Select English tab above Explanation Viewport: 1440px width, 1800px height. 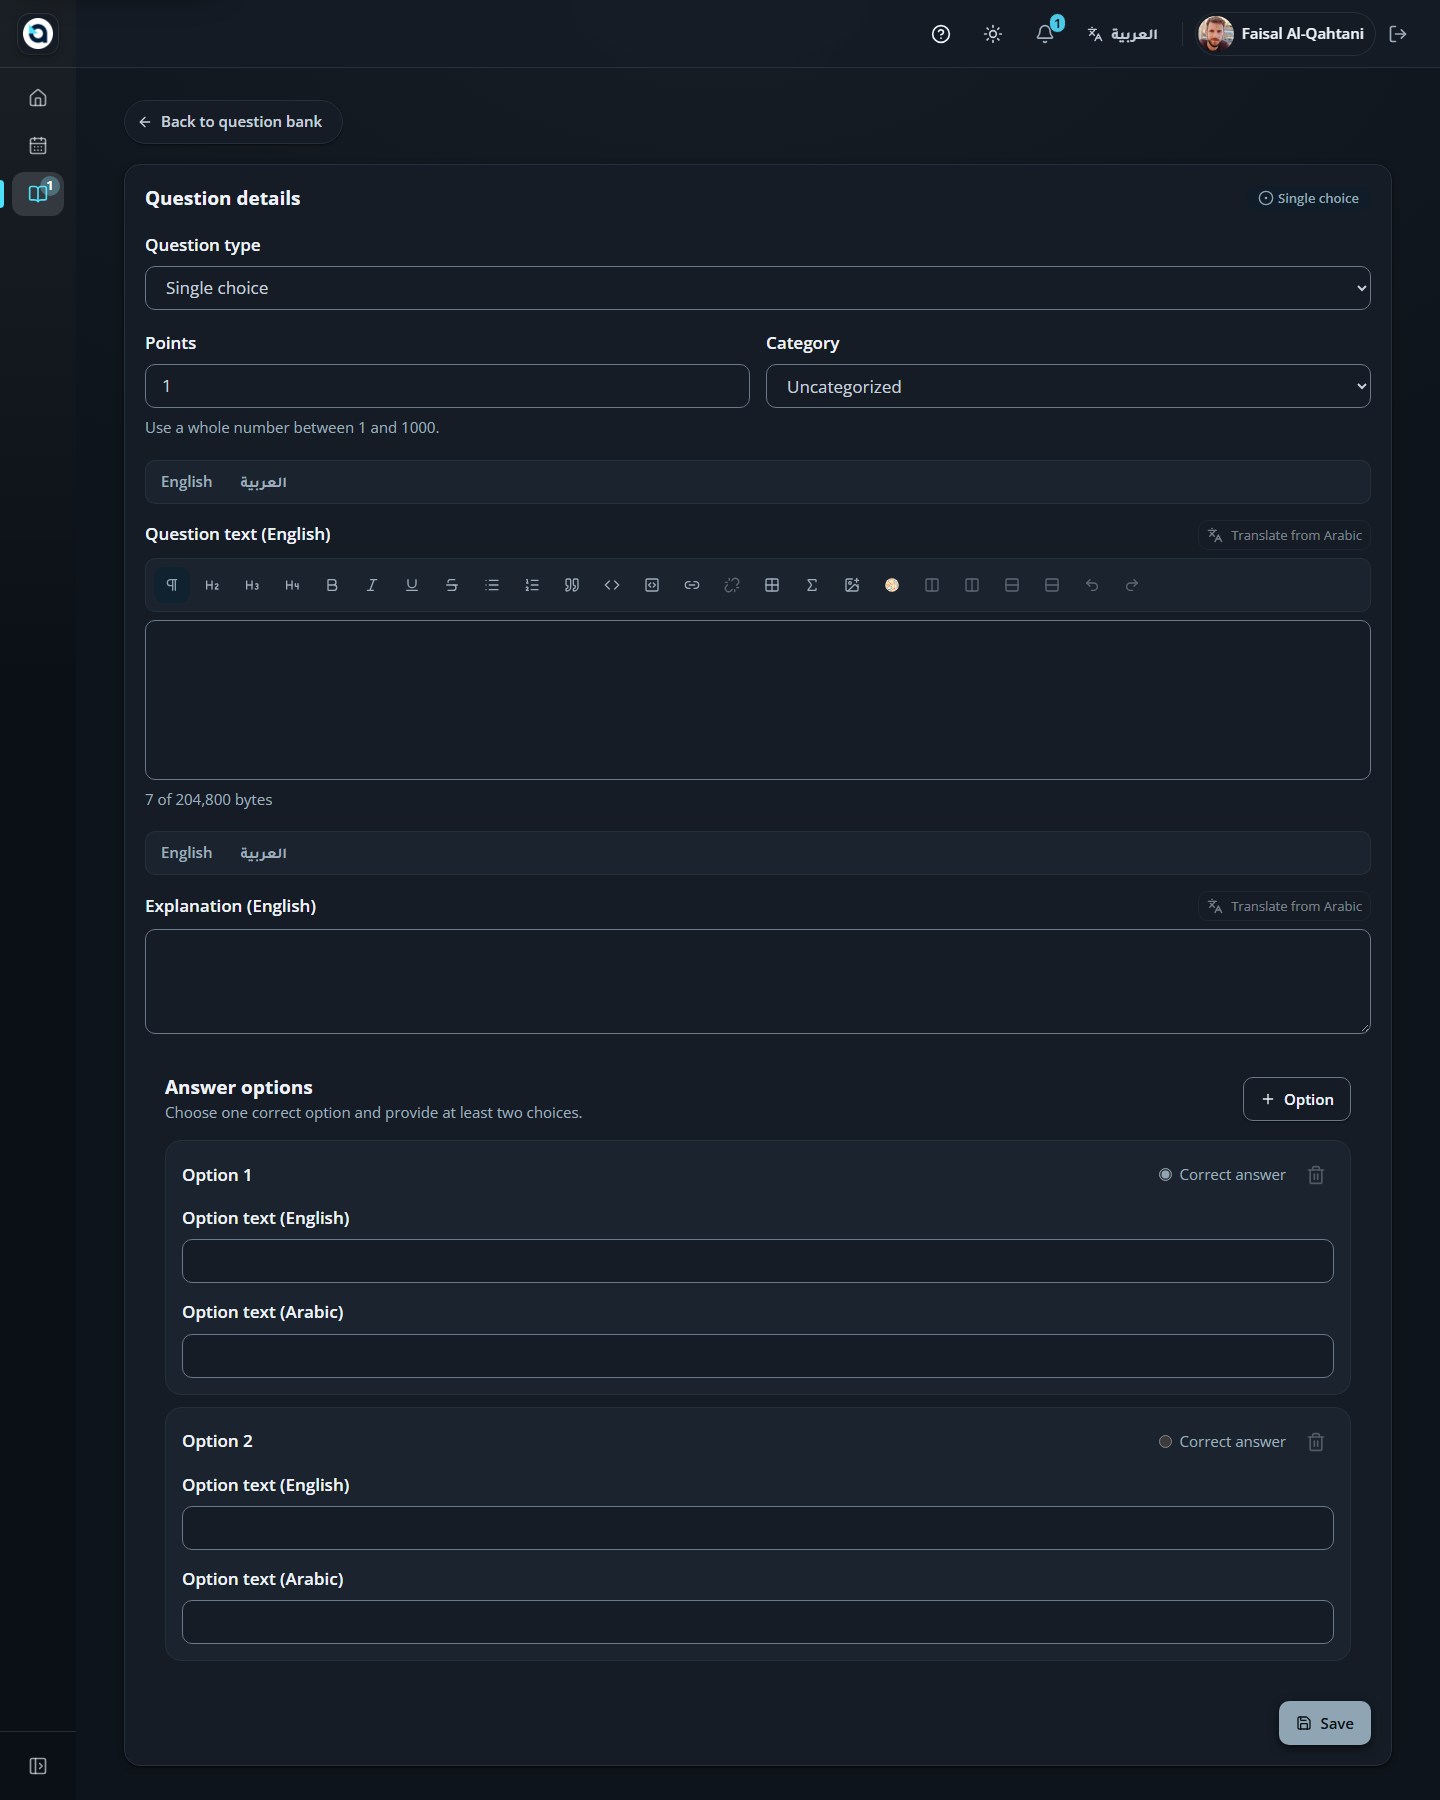[187, 853]
